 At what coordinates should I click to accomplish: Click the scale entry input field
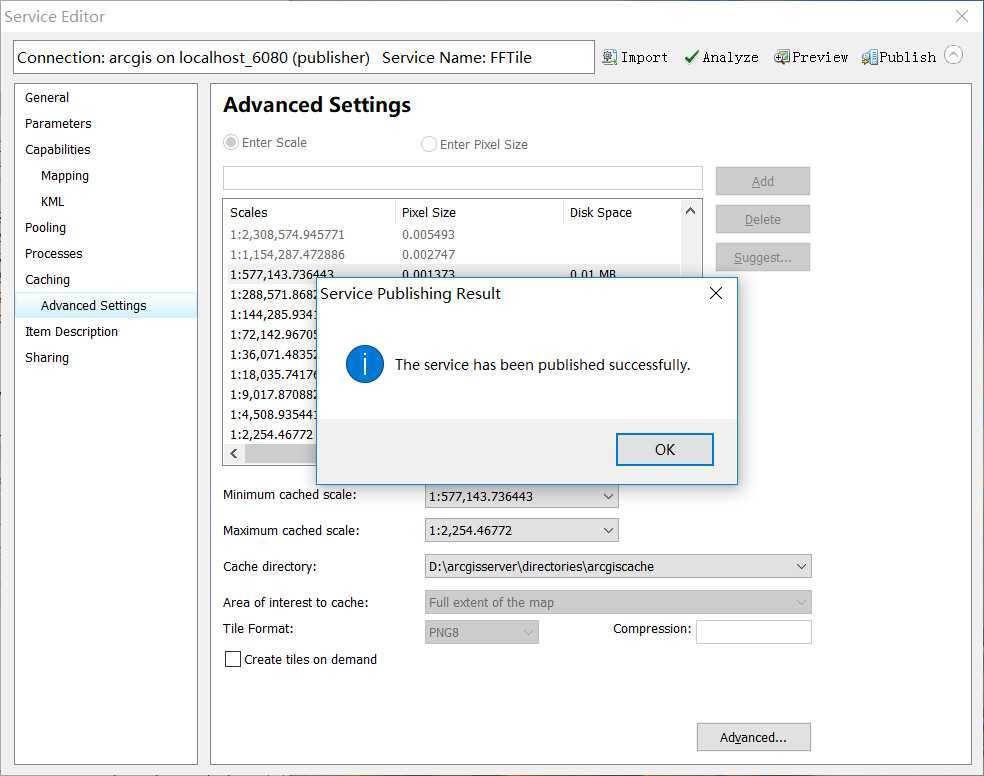[463, 178]
